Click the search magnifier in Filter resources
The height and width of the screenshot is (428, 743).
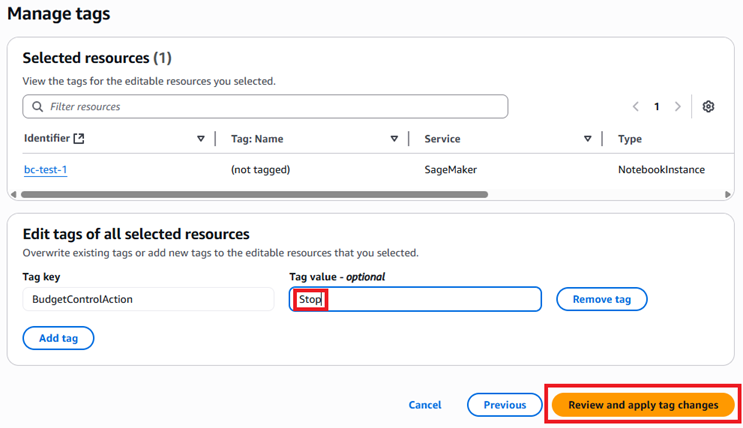pos(37,107)
